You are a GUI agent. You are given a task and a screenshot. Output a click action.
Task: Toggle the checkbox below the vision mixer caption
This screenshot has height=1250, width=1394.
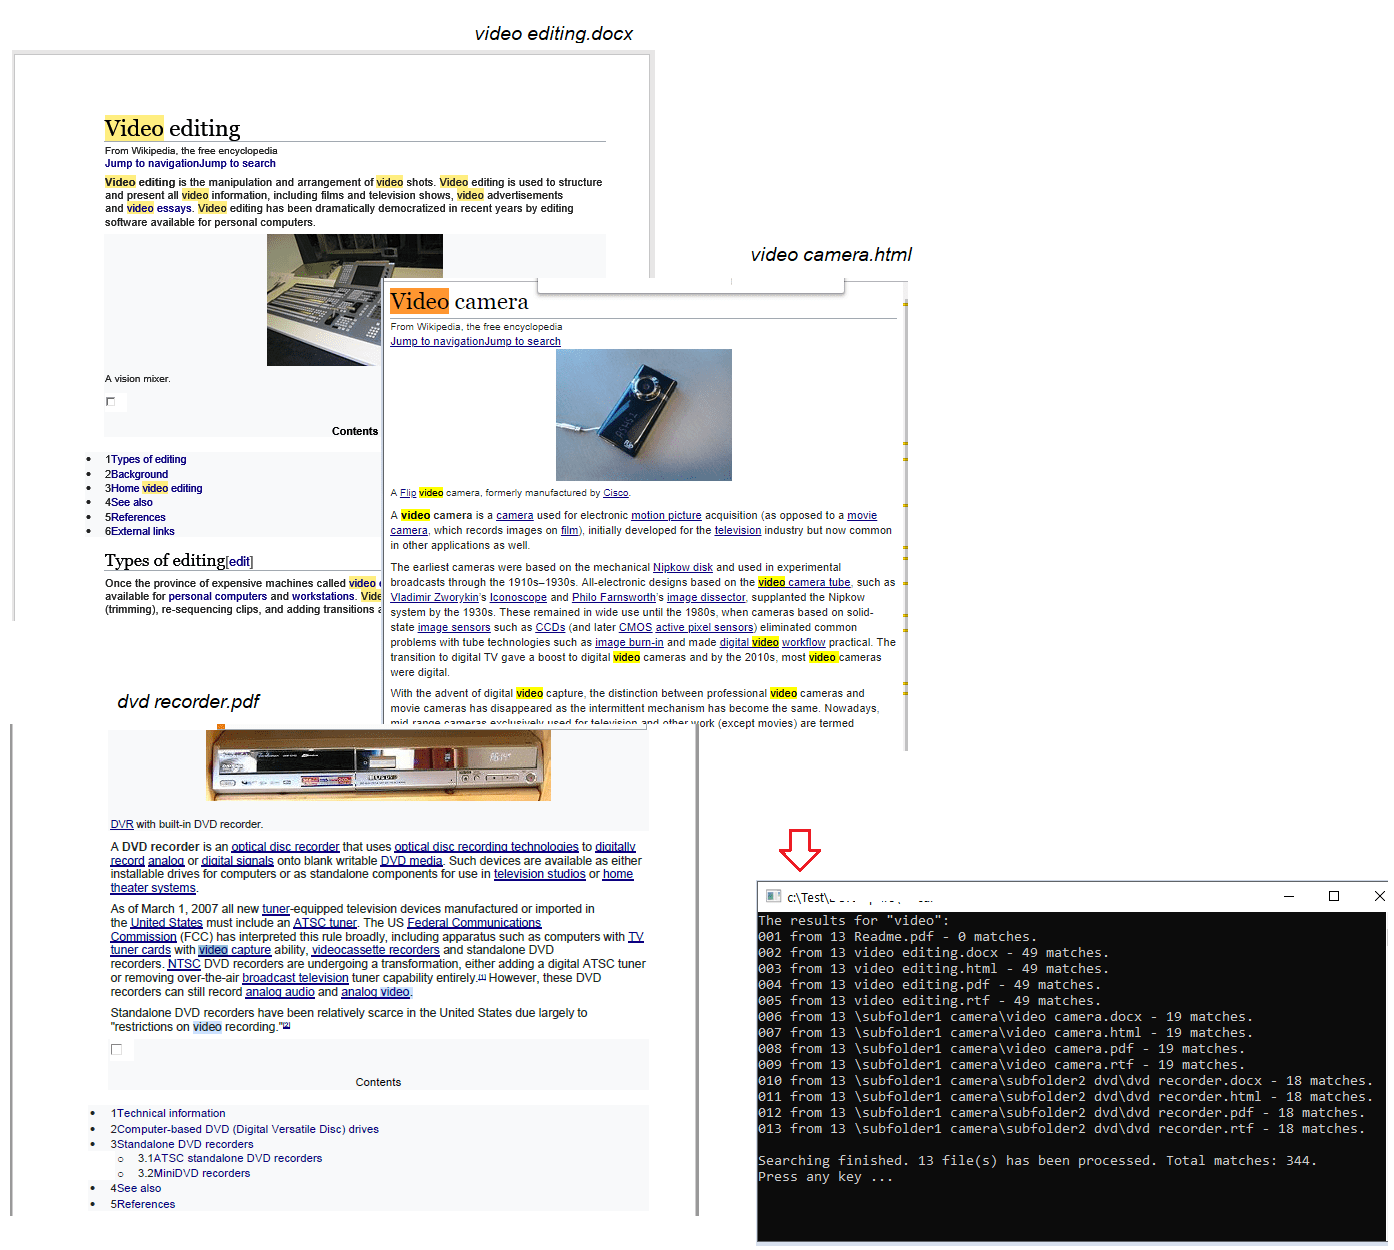(x=110, y=401)
